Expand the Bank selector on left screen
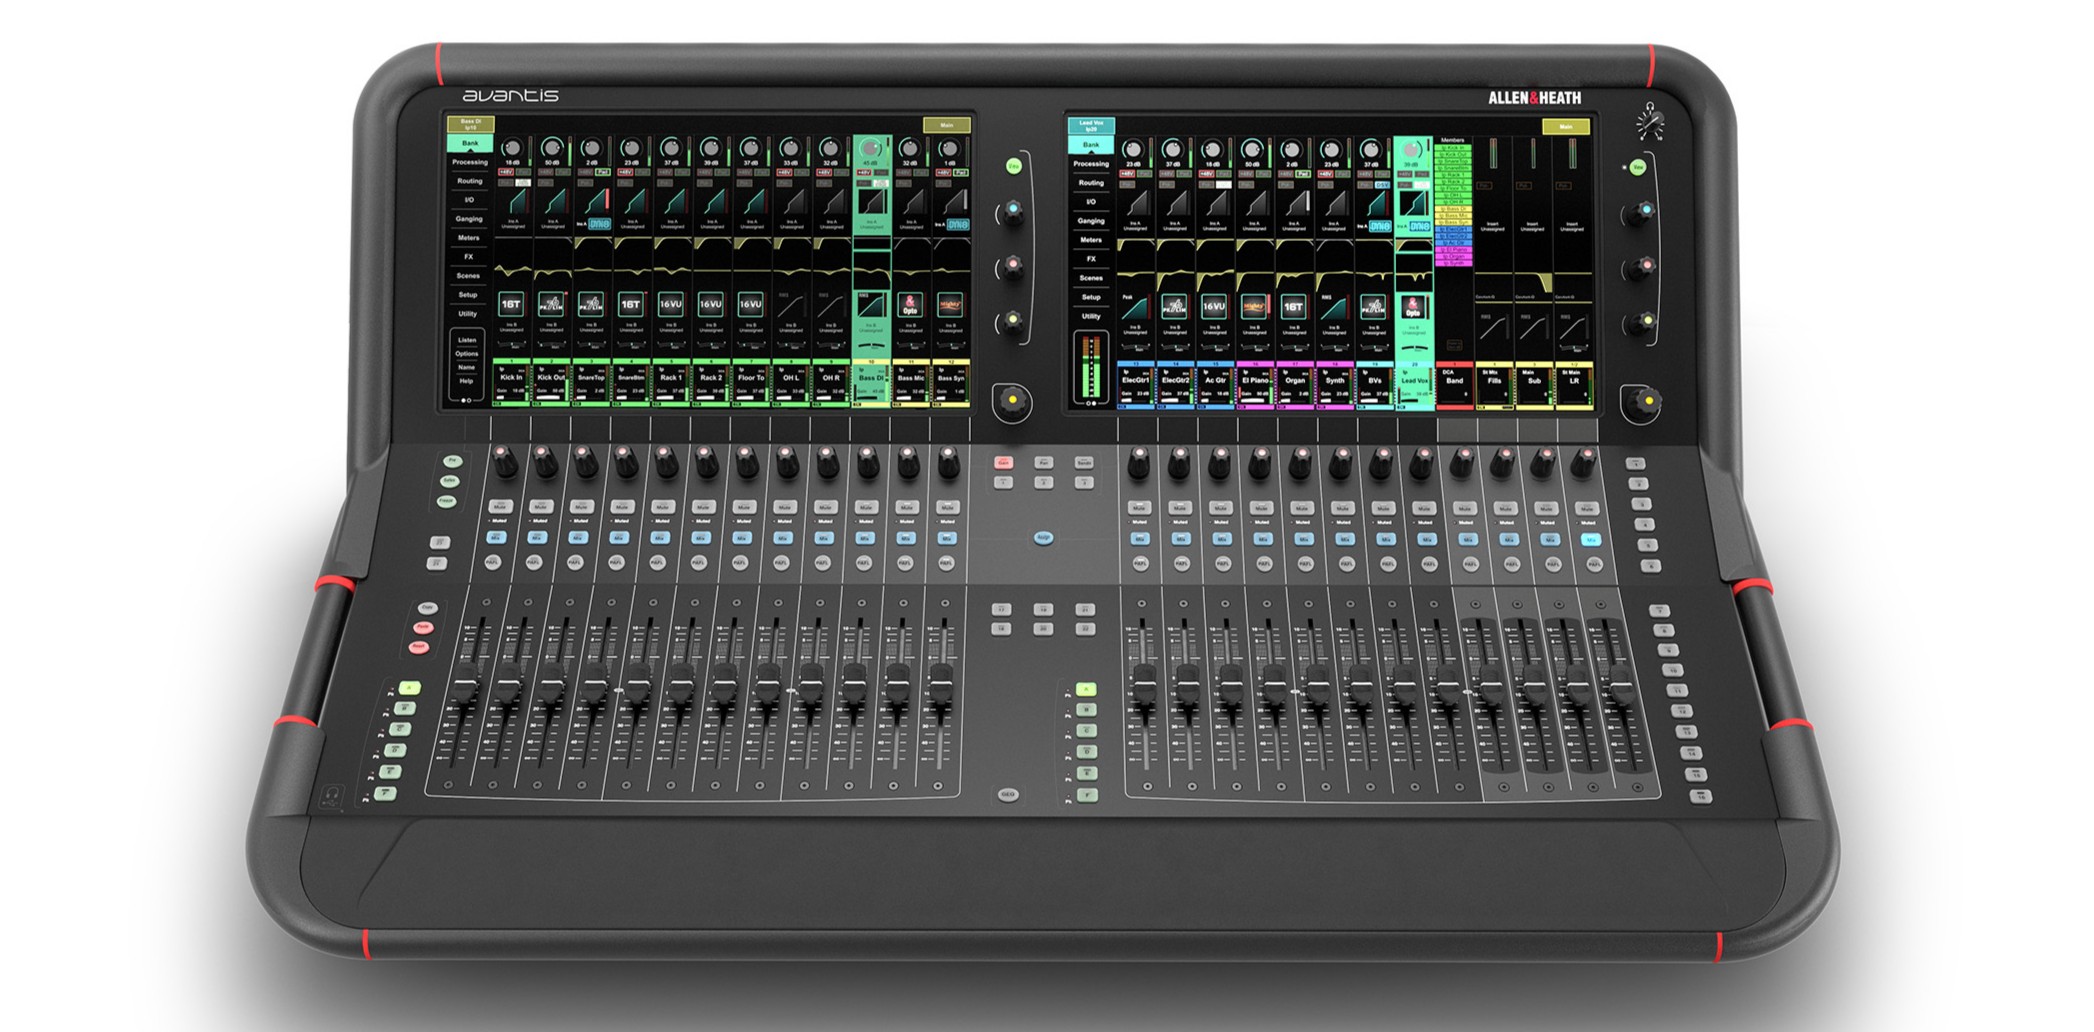This screenshot has height=1032, width=2094. click(x=469, y=143)
